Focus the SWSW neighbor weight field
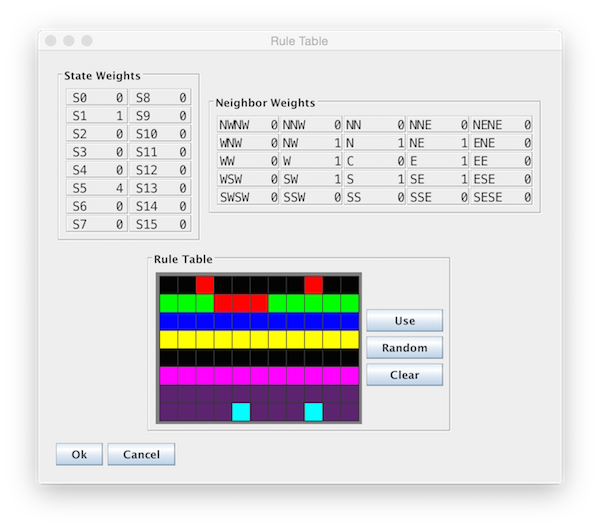Screen dimensions: 600x529 point(248,197)
